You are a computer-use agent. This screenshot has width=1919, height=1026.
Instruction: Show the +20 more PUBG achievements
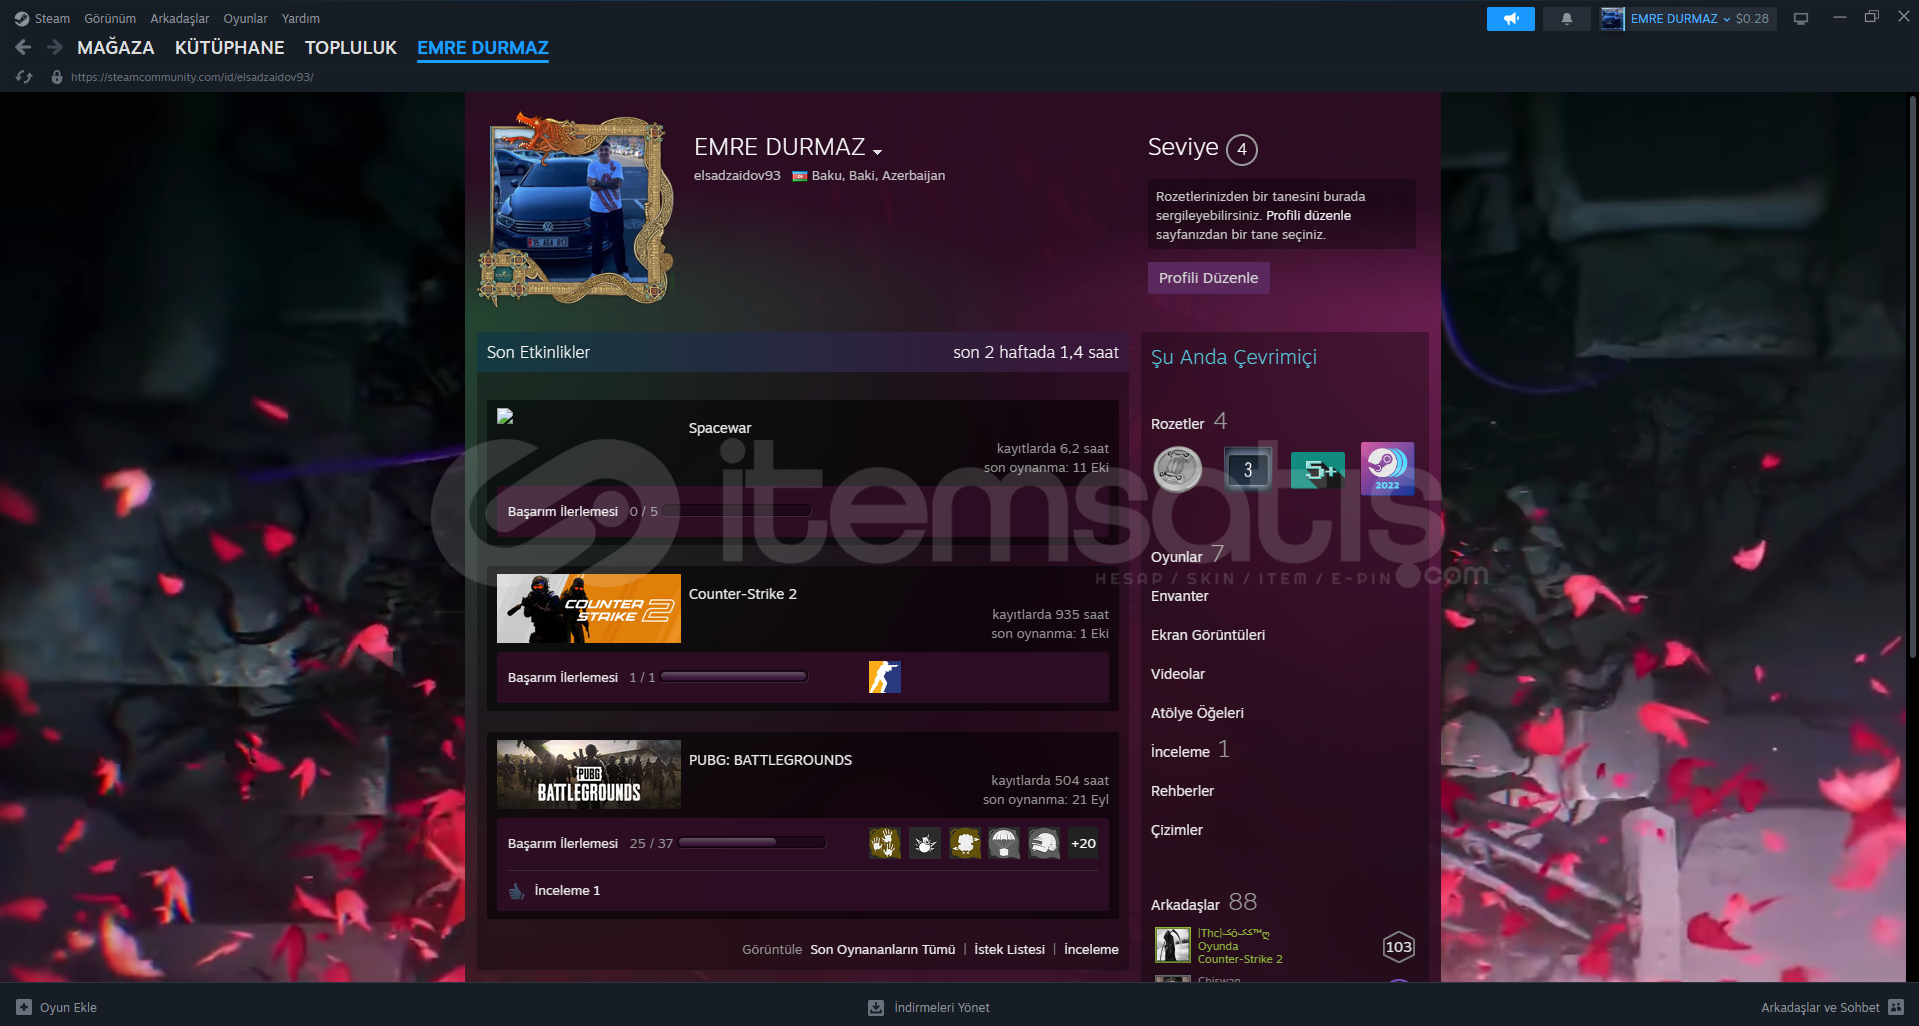[x=1083, y=843]
